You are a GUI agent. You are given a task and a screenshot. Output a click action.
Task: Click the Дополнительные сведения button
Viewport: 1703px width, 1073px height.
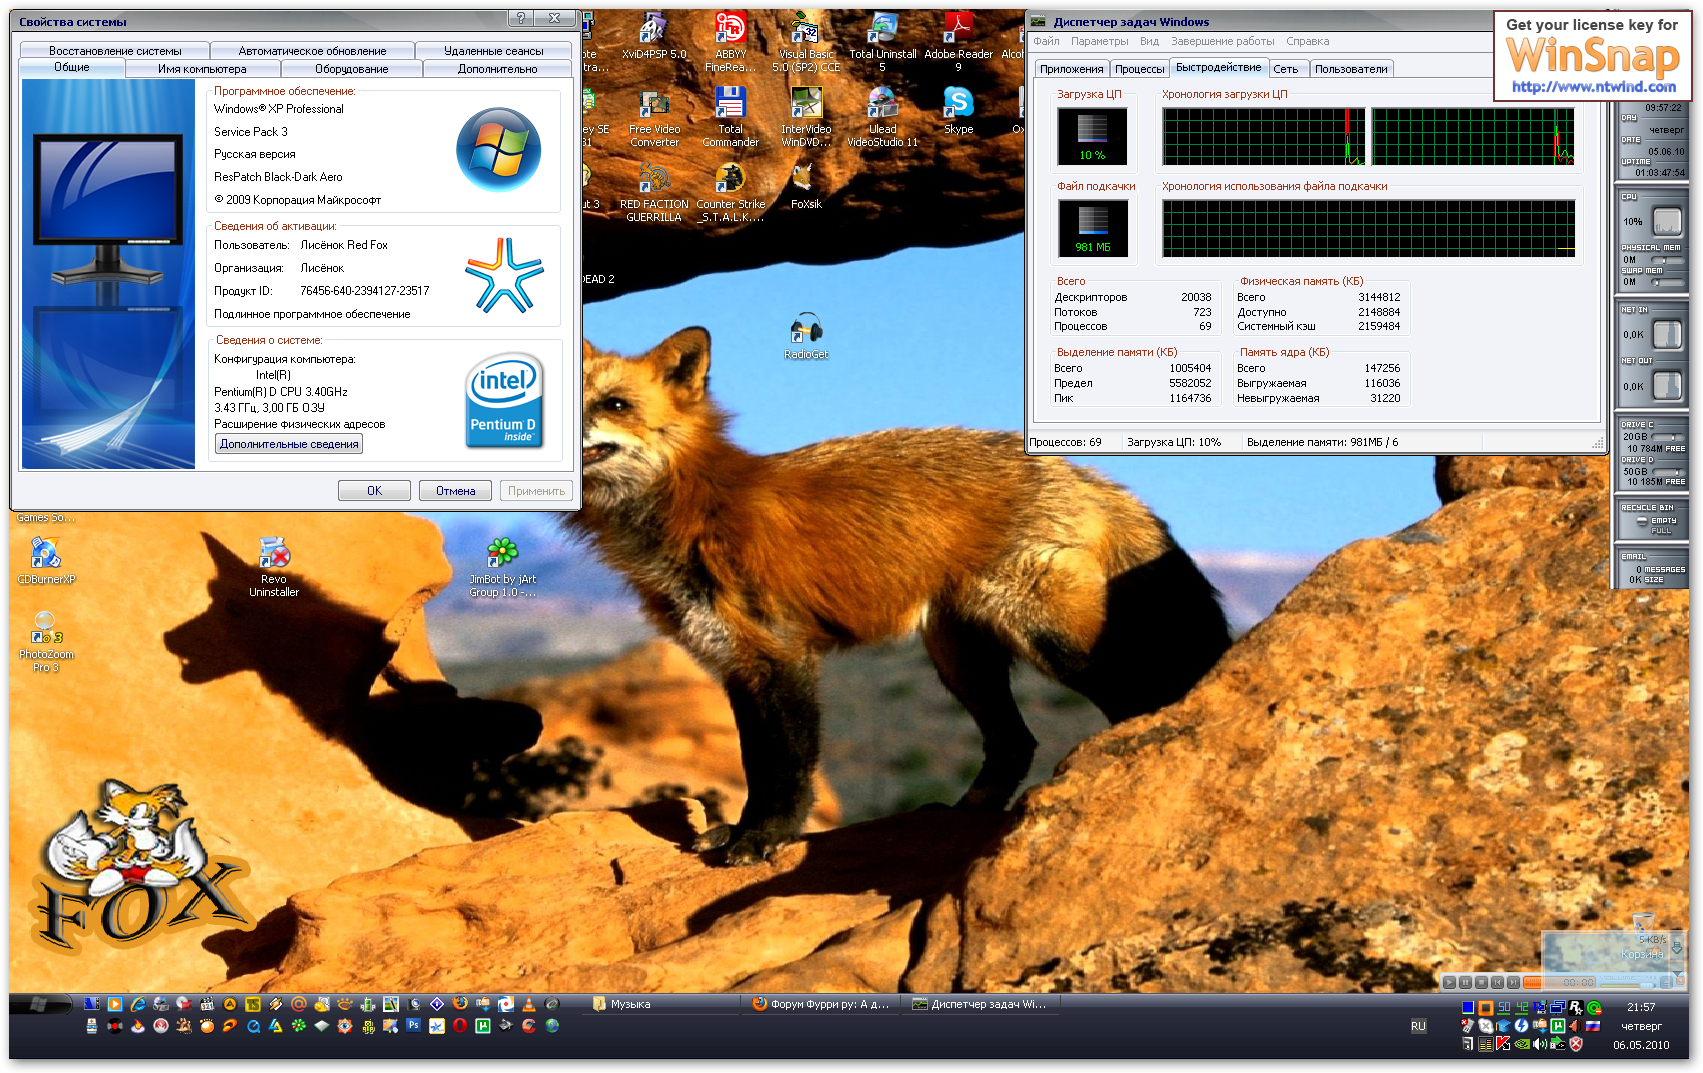tap(289, 444)
